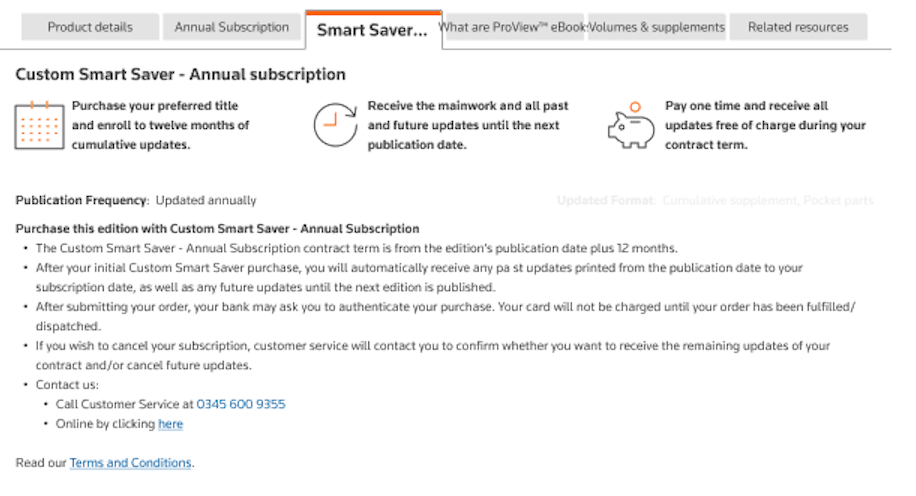Screen dimensions: 916x496
Task: Open the Related resources tab
Action: tap(798, 27)
